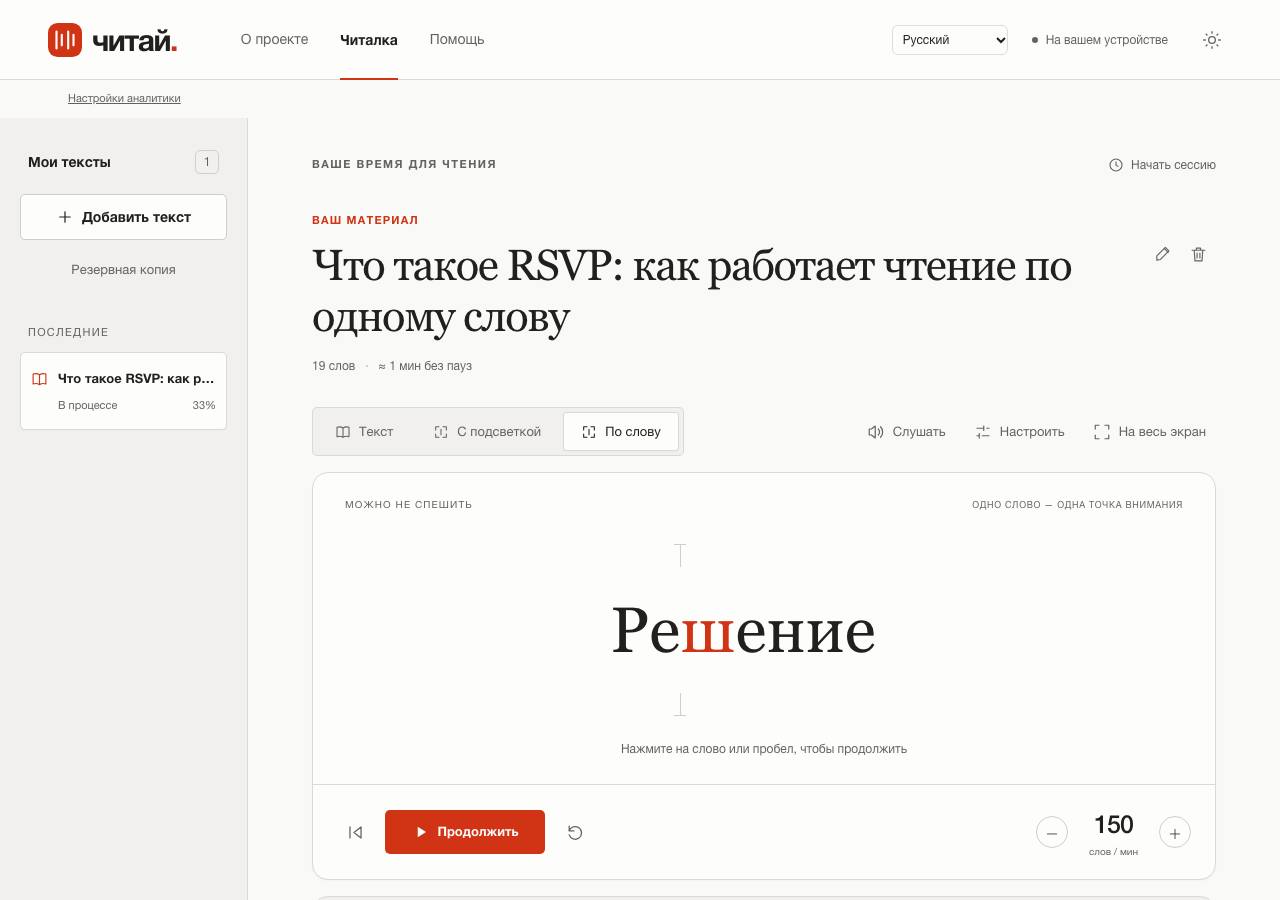Switch to the Текст reading mode
This screenshot has height=900, width=1280.
pyautogui.click(x=365, y=432)
